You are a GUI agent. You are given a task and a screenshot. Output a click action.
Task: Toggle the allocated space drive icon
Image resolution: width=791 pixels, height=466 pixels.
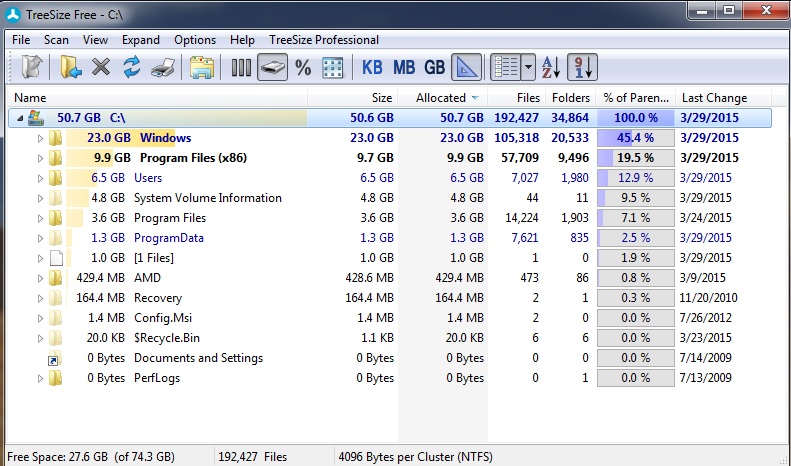coord(273,68)
